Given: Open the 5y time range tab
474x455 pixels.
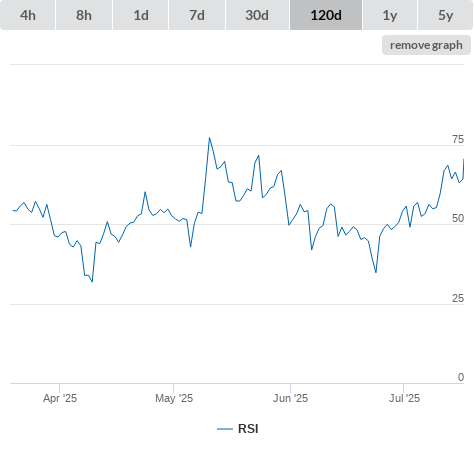Looking at the screenshot, I should click(x=446, y=15).
